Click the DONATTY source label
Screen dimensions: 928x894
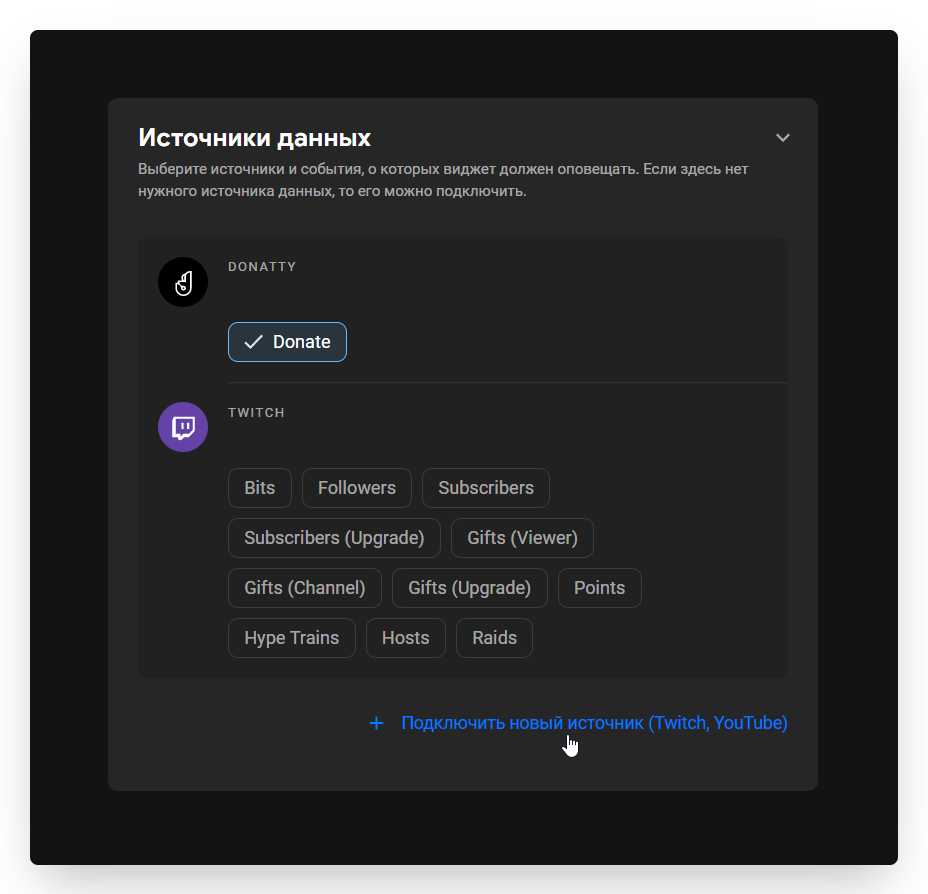[262, 267]
